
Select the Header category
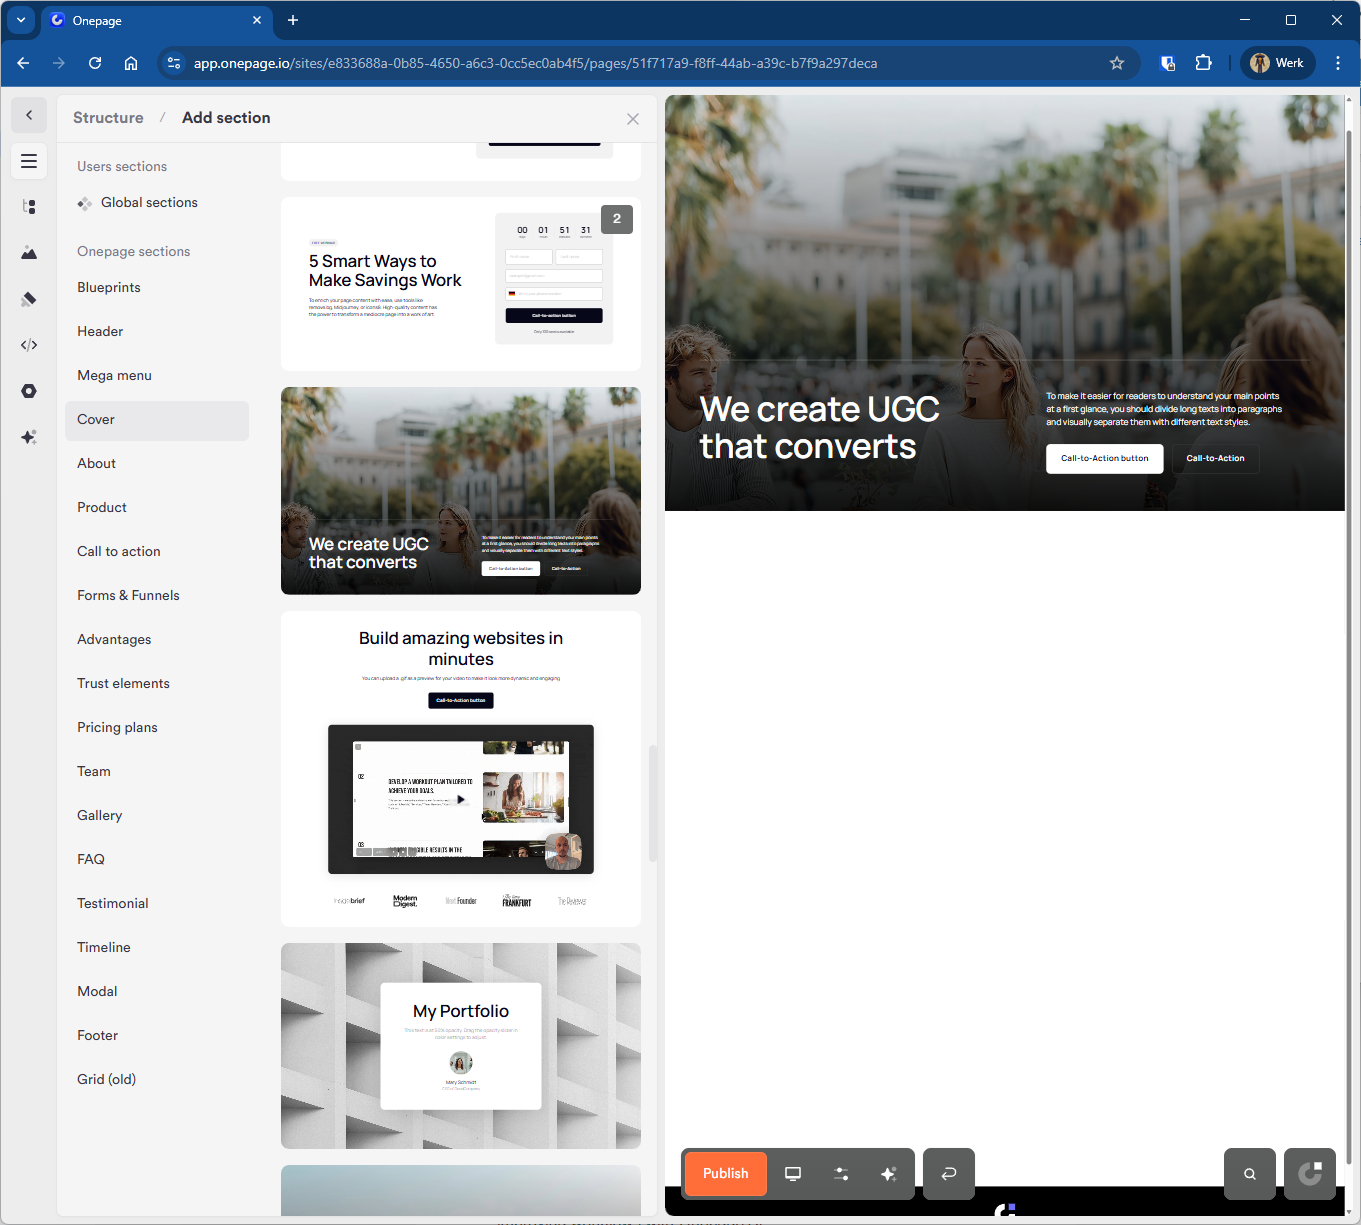coord(157,332)
